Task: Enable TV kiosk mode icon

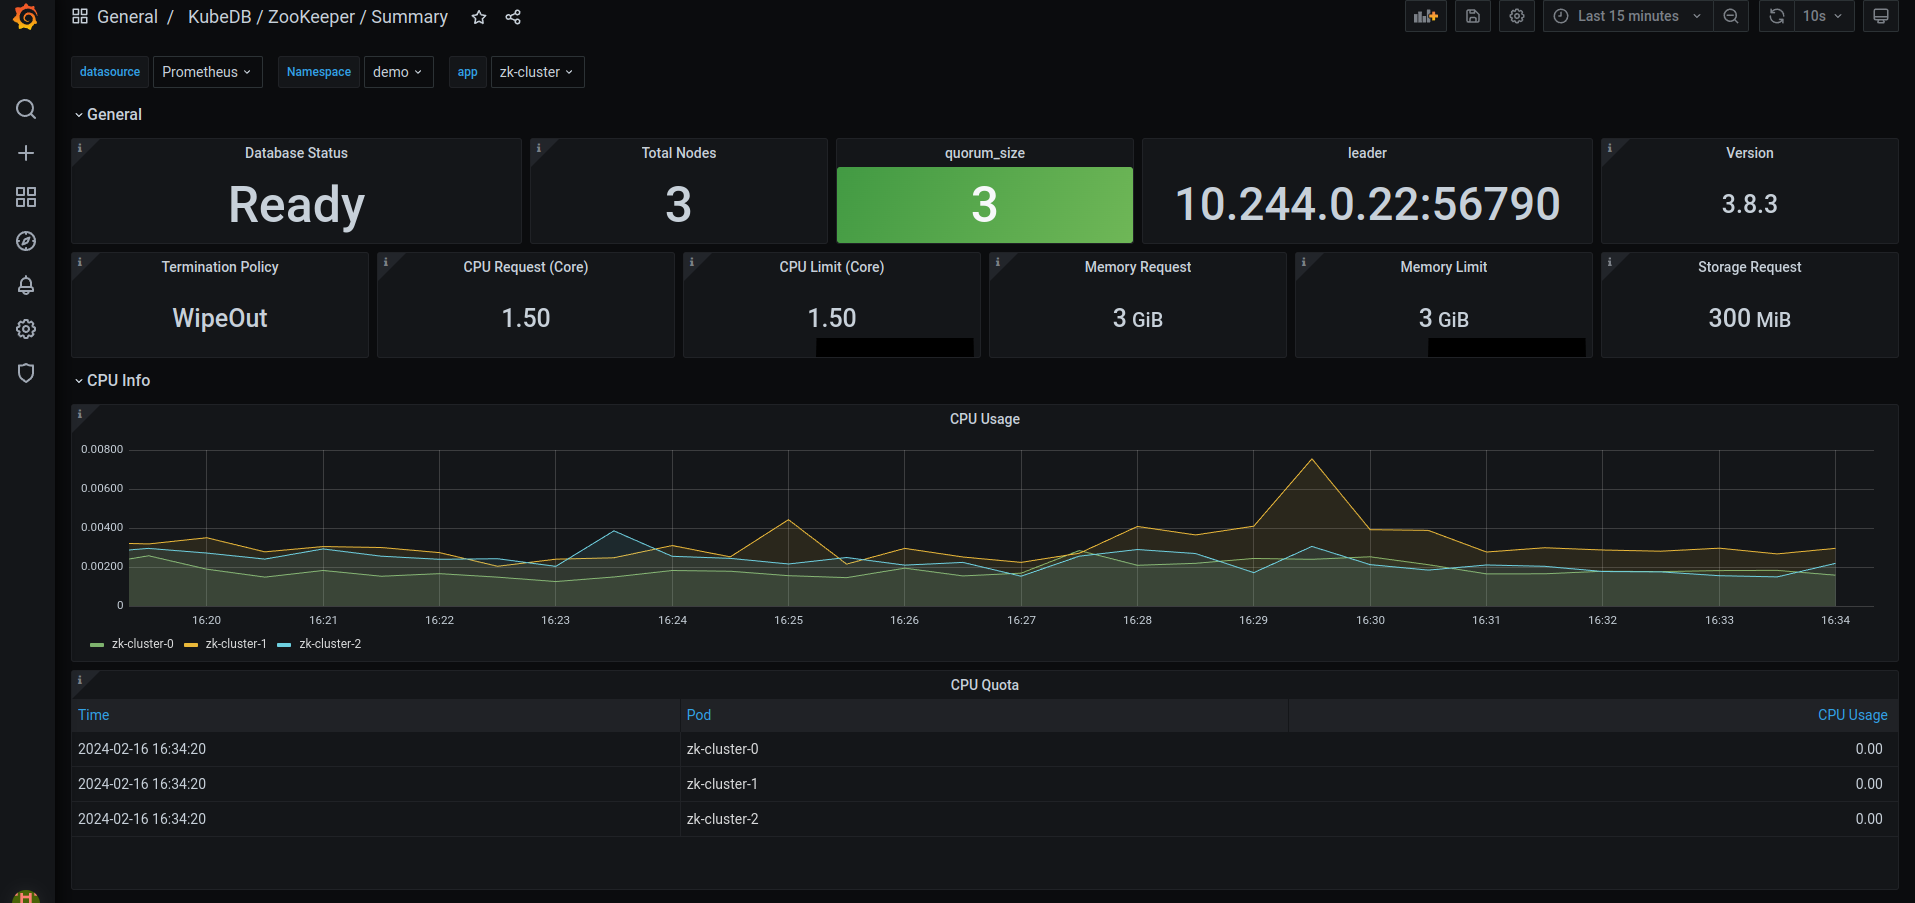Action: point(1879,15)
